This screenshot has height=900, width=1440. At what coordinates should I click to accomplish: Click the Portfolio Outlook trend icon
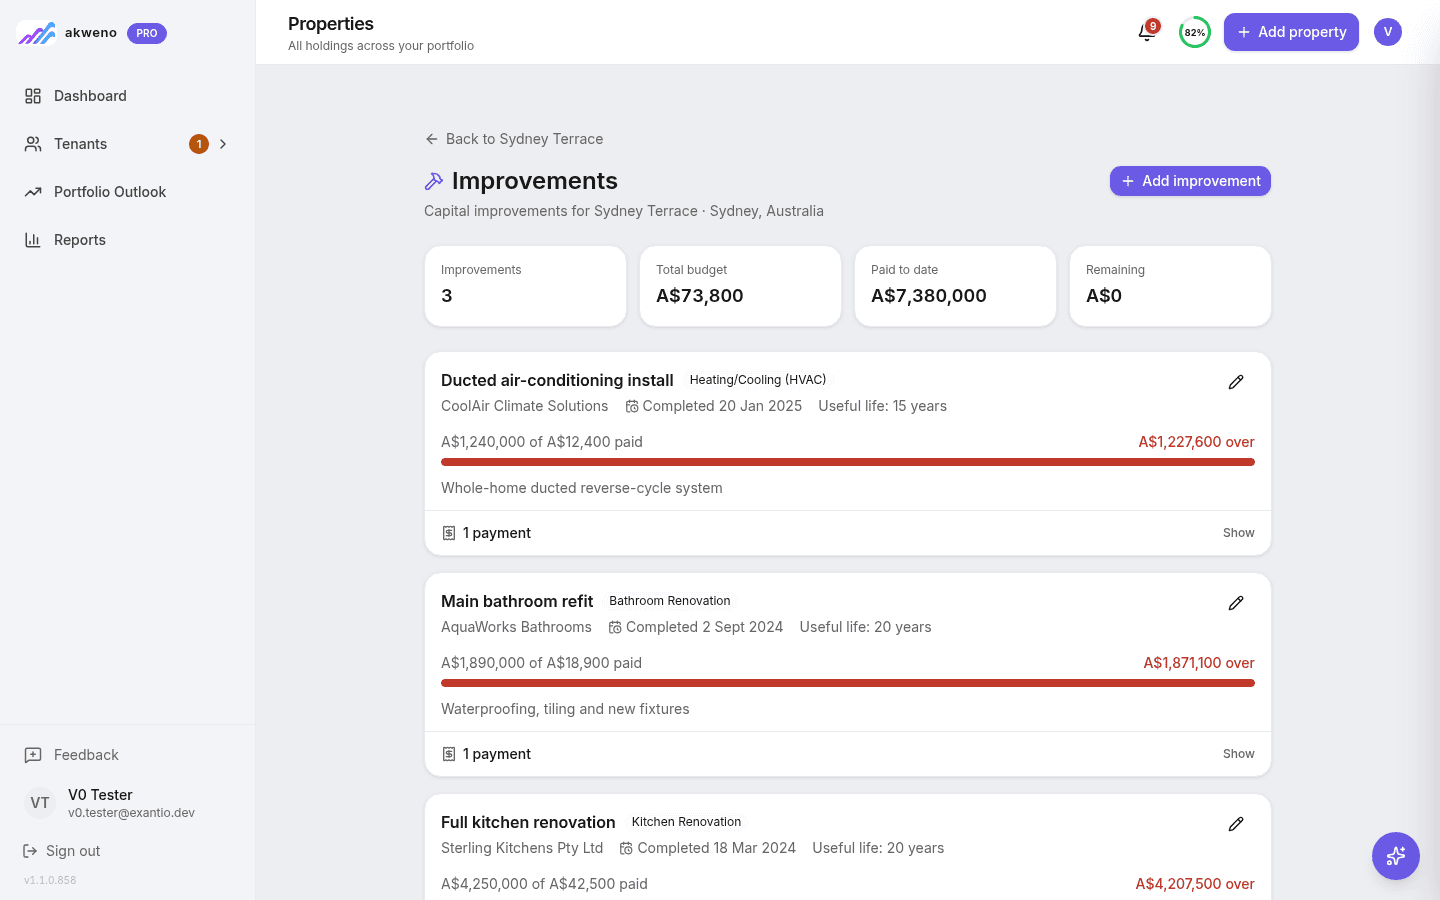tap(33, 192)
